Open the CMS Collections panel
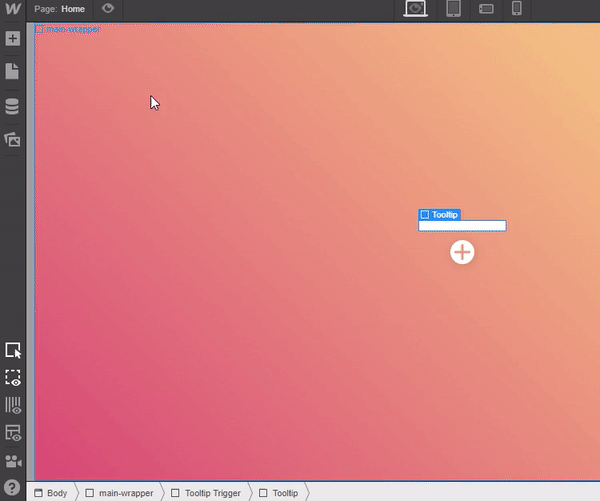600x501 pixels. (x=12, y=106)
